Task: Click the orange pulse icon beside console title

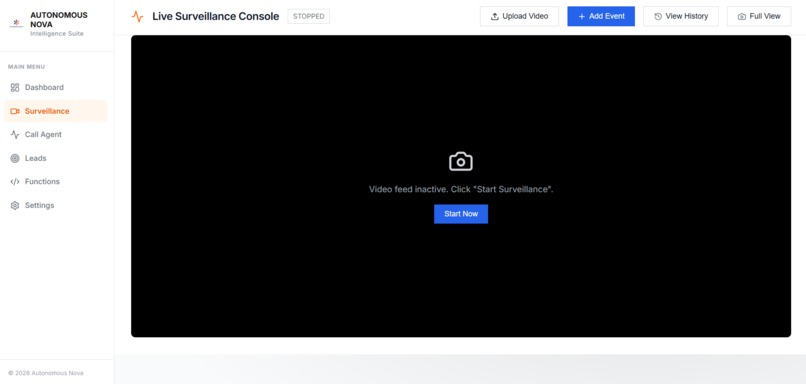Action: pos(137,16)
